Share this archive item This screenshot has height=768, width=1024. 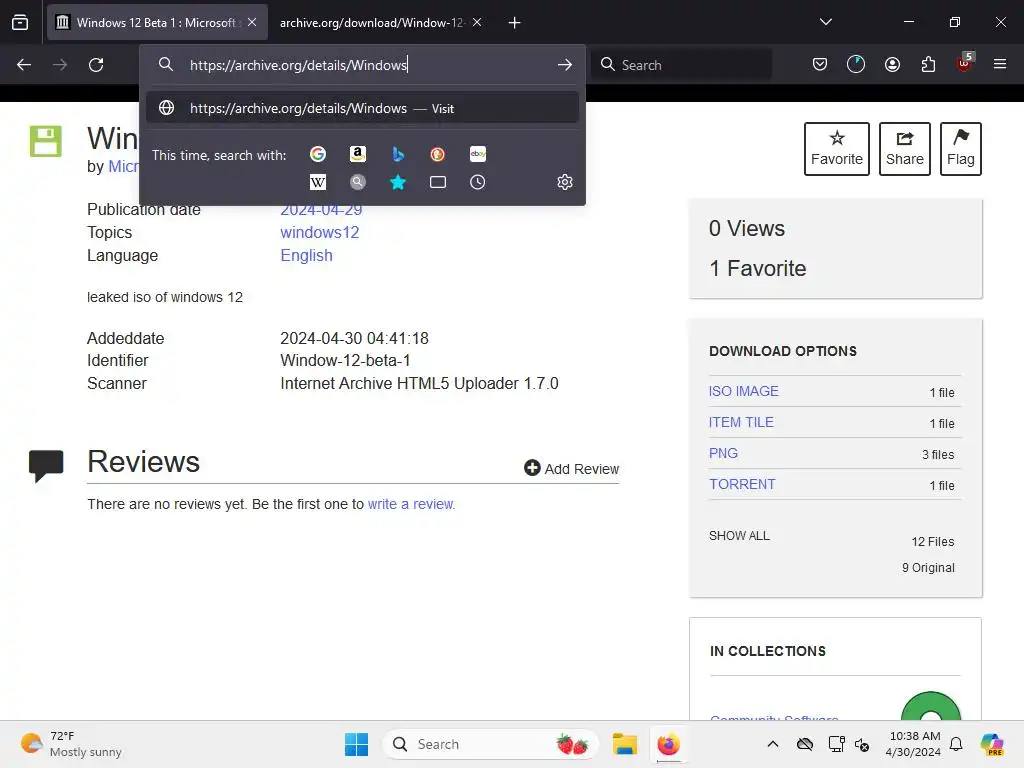pos(904,149)
